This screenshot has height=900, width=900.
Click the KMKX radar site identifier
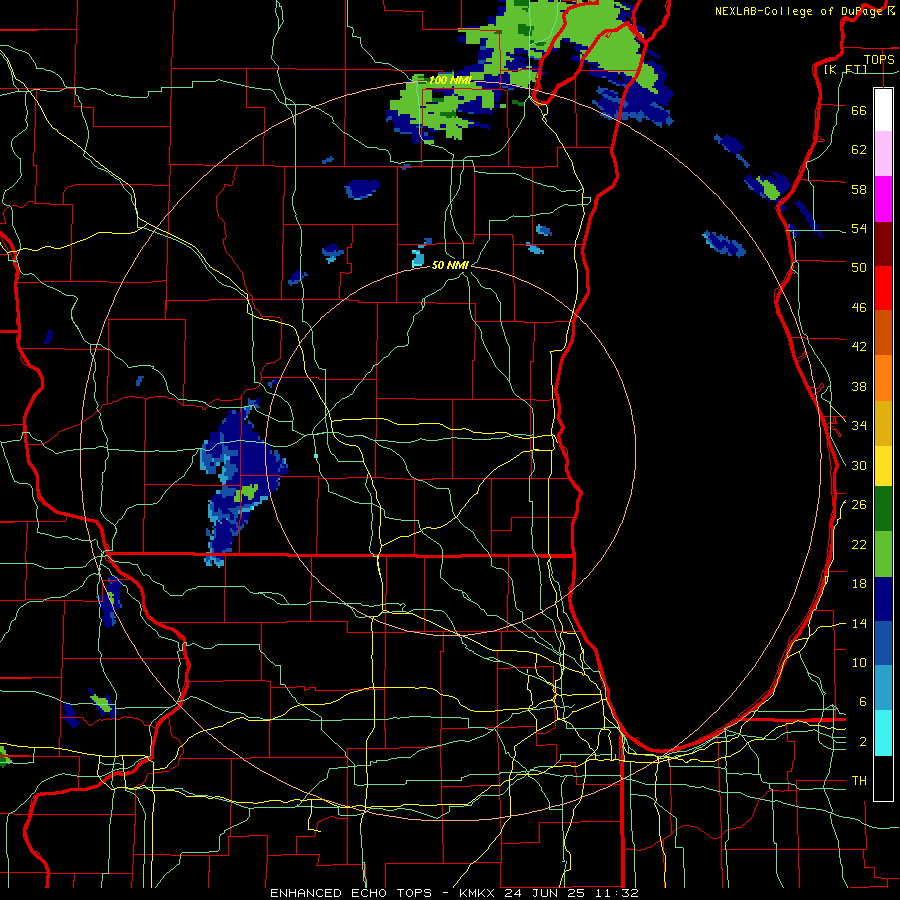(x=479, y=893)
